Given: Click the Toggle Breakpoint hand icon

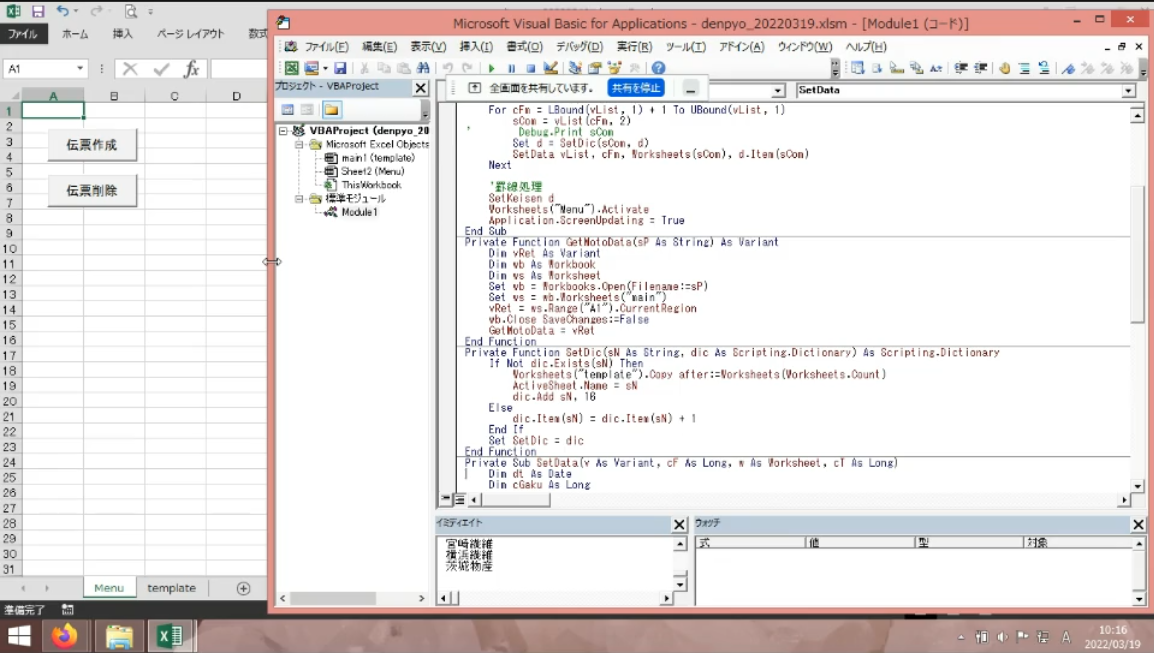Looking at the screenshot, I should [1005, 68].
